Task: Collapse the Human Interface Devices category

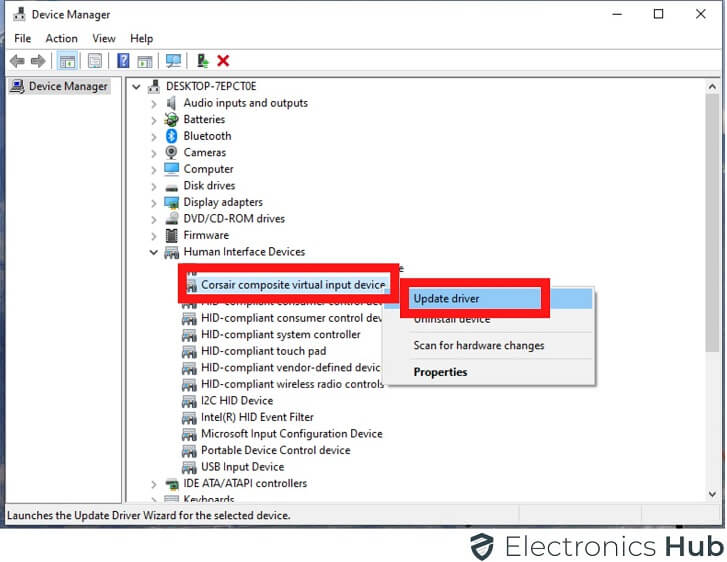Action: (x=153, y=252)
